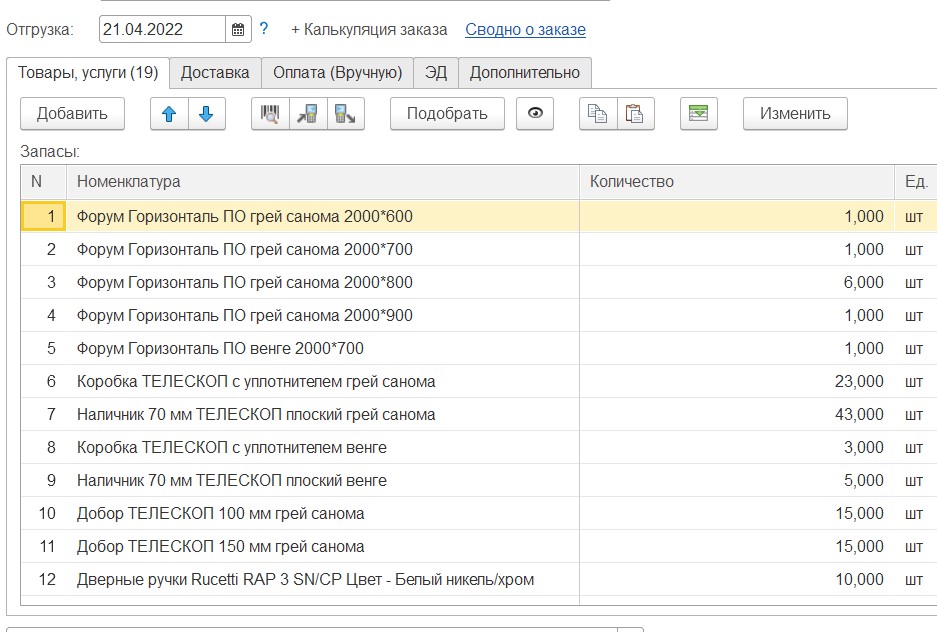Click upload to data terminal icon
The image size is (937, 632).
pos(345,114)
